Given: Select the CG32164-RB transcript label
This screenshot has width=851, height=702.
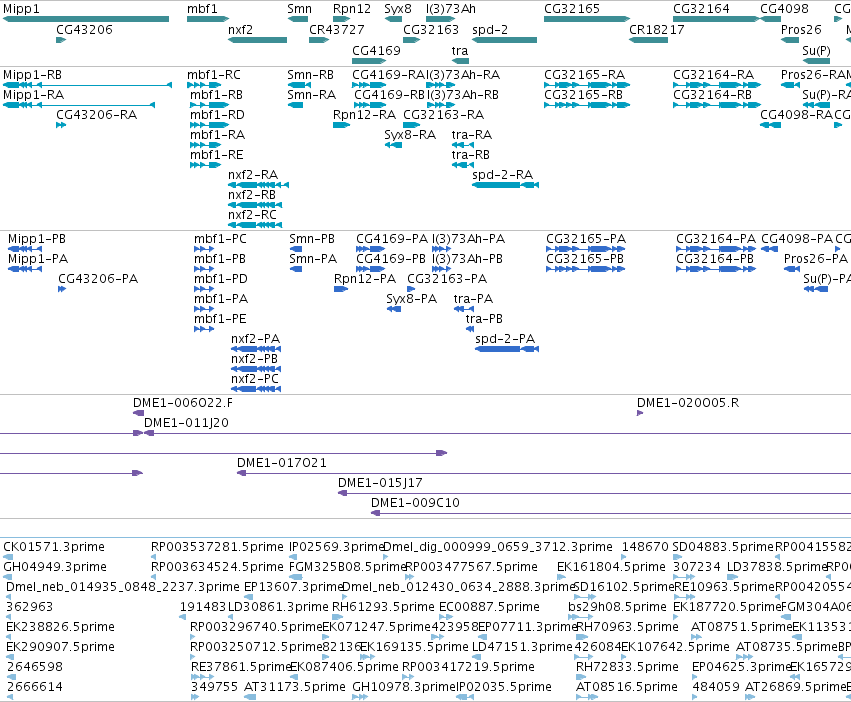Looking at the screenshot, I should click(x=712, y=94).
